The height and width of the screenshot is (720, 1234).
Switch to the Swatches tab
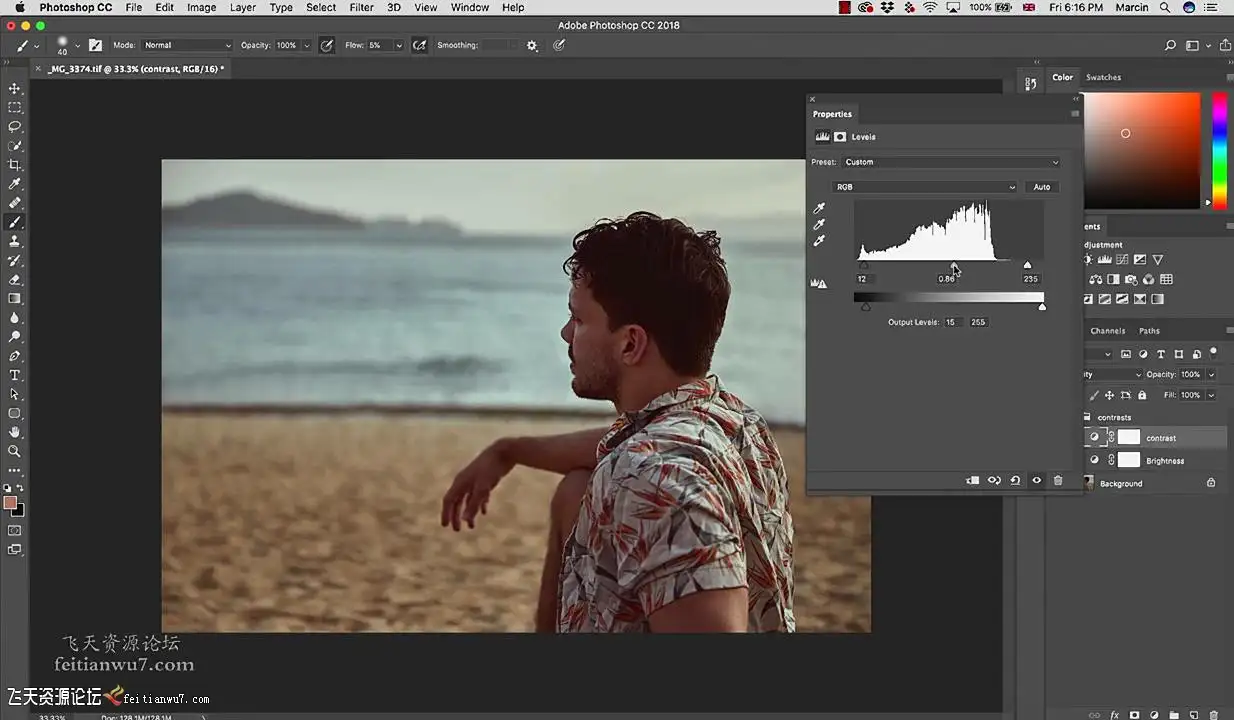1103,77
